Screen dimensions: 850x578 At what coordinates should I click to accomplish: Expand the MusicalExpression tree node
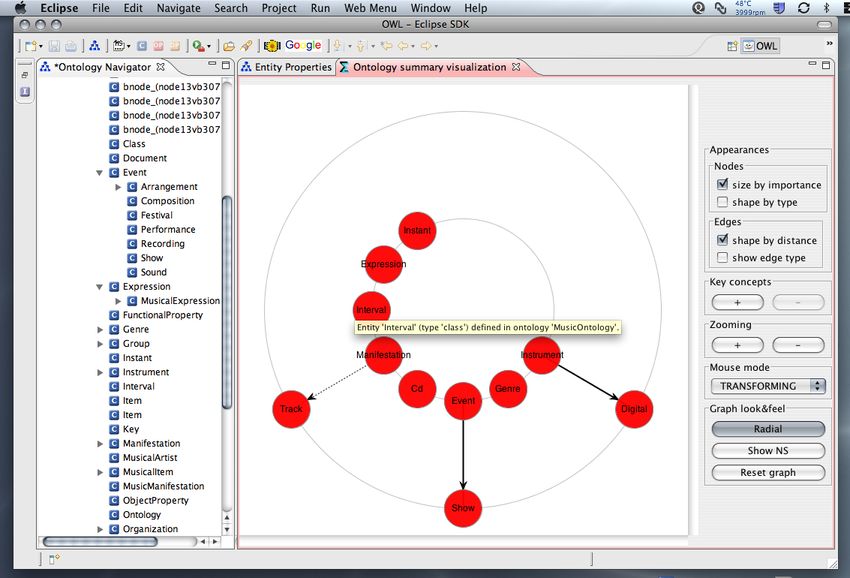(118, 301)
